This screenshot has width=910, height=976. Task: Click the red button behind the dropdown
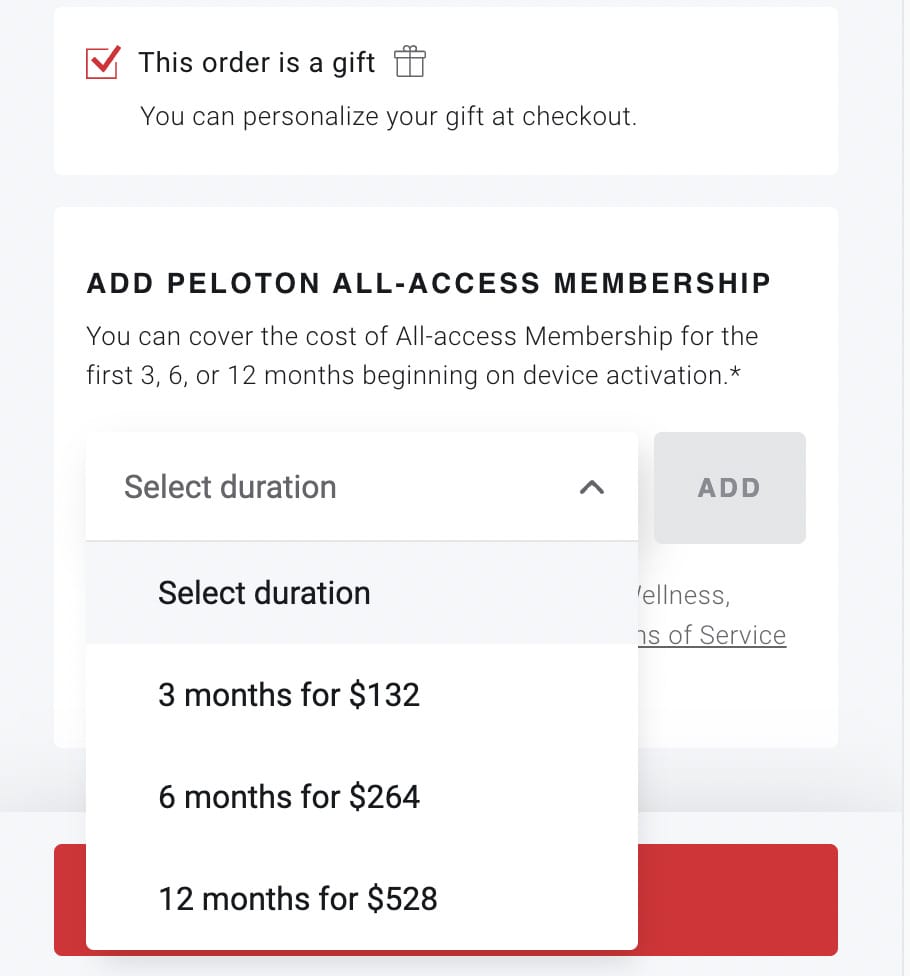tap(738, 899)
